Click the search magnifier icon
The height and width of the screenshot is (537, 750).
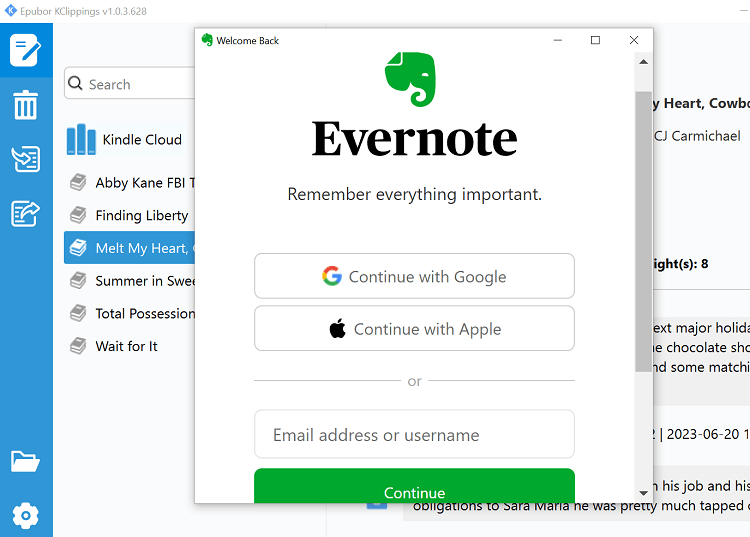point(75,83)
